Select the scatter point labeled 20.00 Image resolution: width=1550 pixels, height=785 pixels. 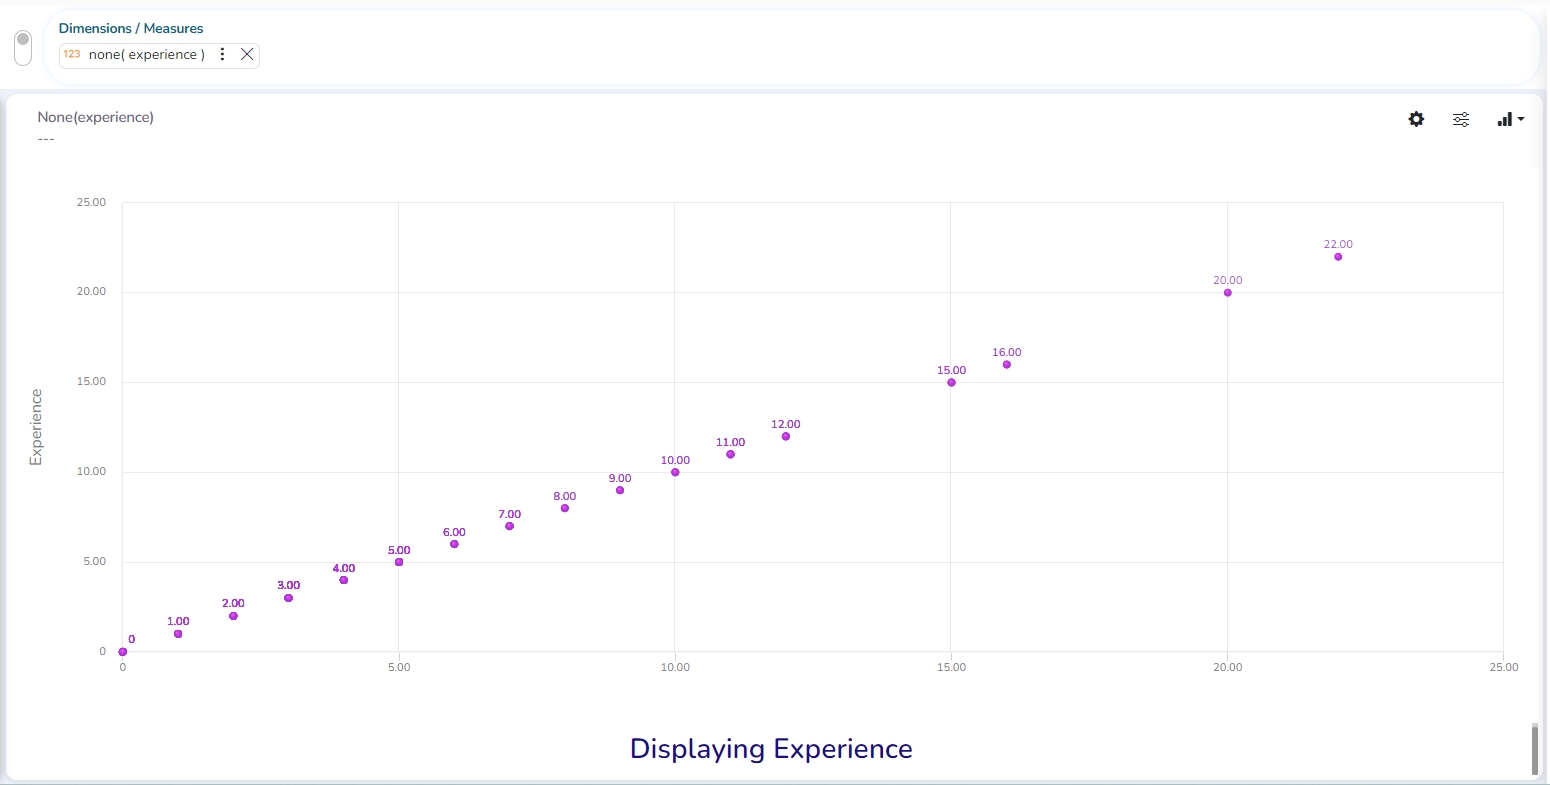click(x=1228, y=293)
